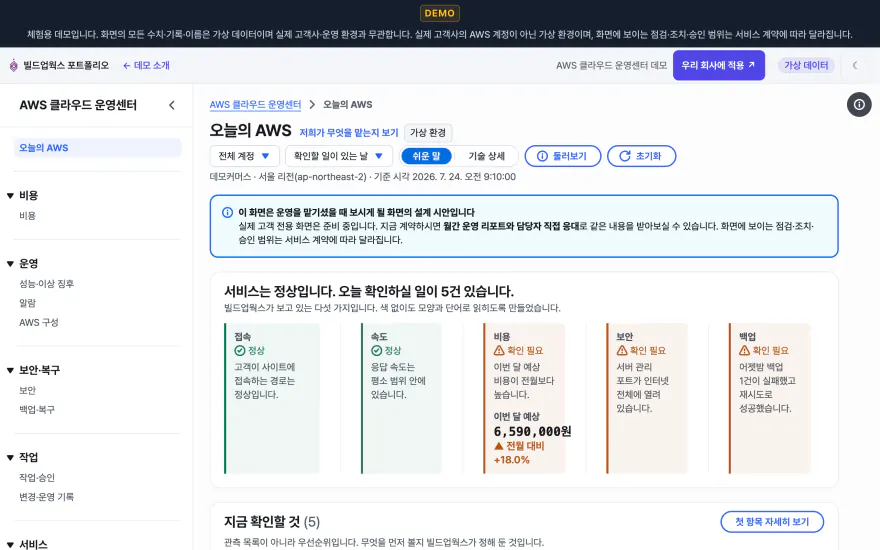Click the info icon in the blue notice banner
The width and height of the screenshot is (880, 550).
[x=227, y=212]
